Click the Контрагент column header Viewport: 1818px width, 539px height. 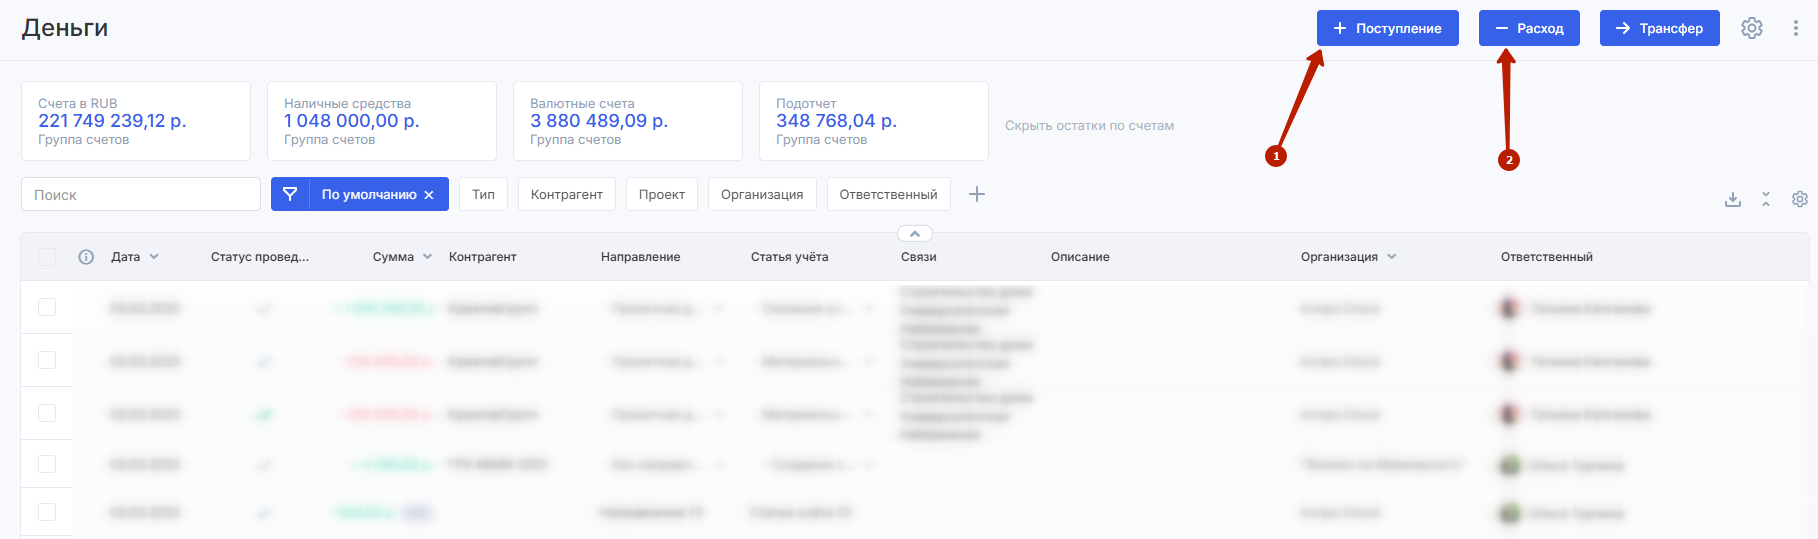click(483, 257)
